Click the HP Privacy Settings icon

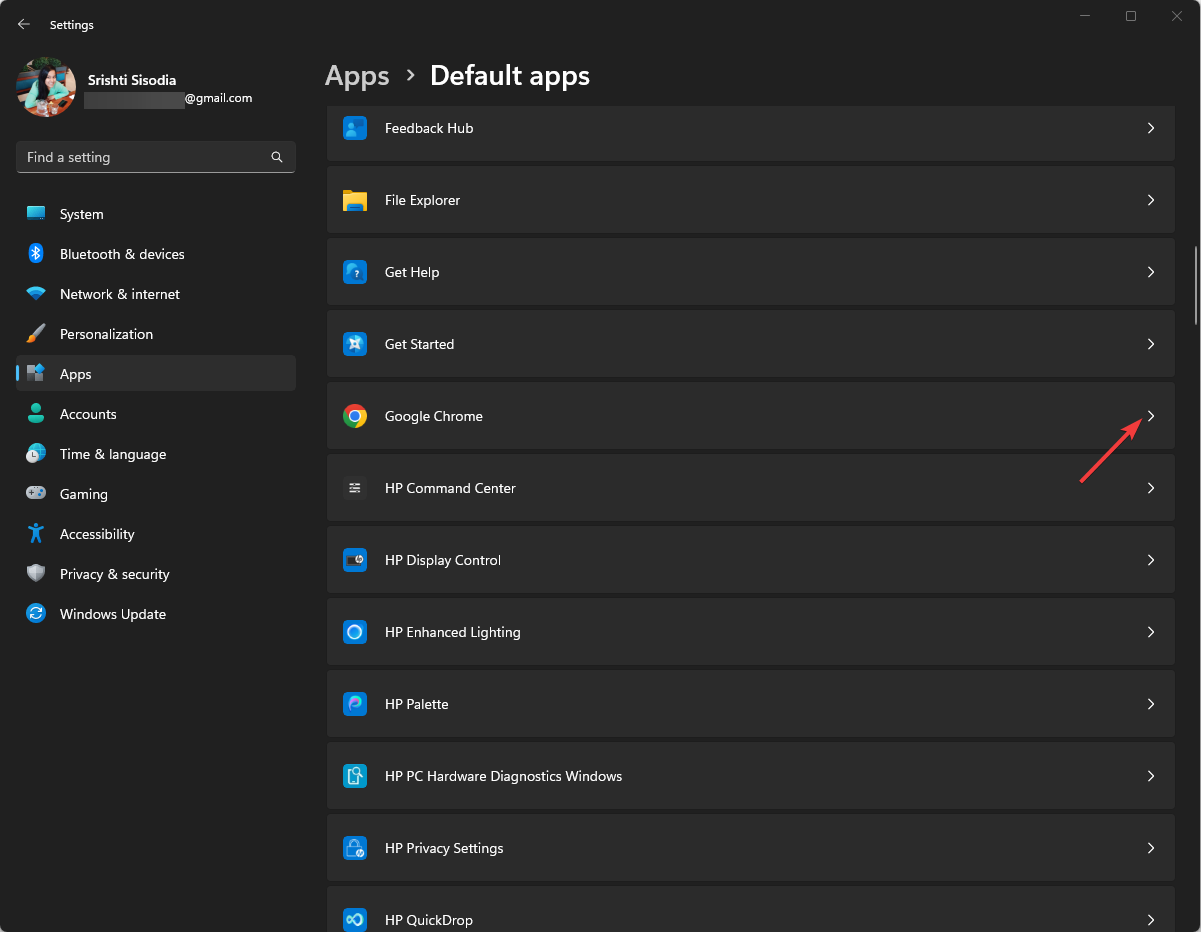pyautogui.click(x=355, y=847)
